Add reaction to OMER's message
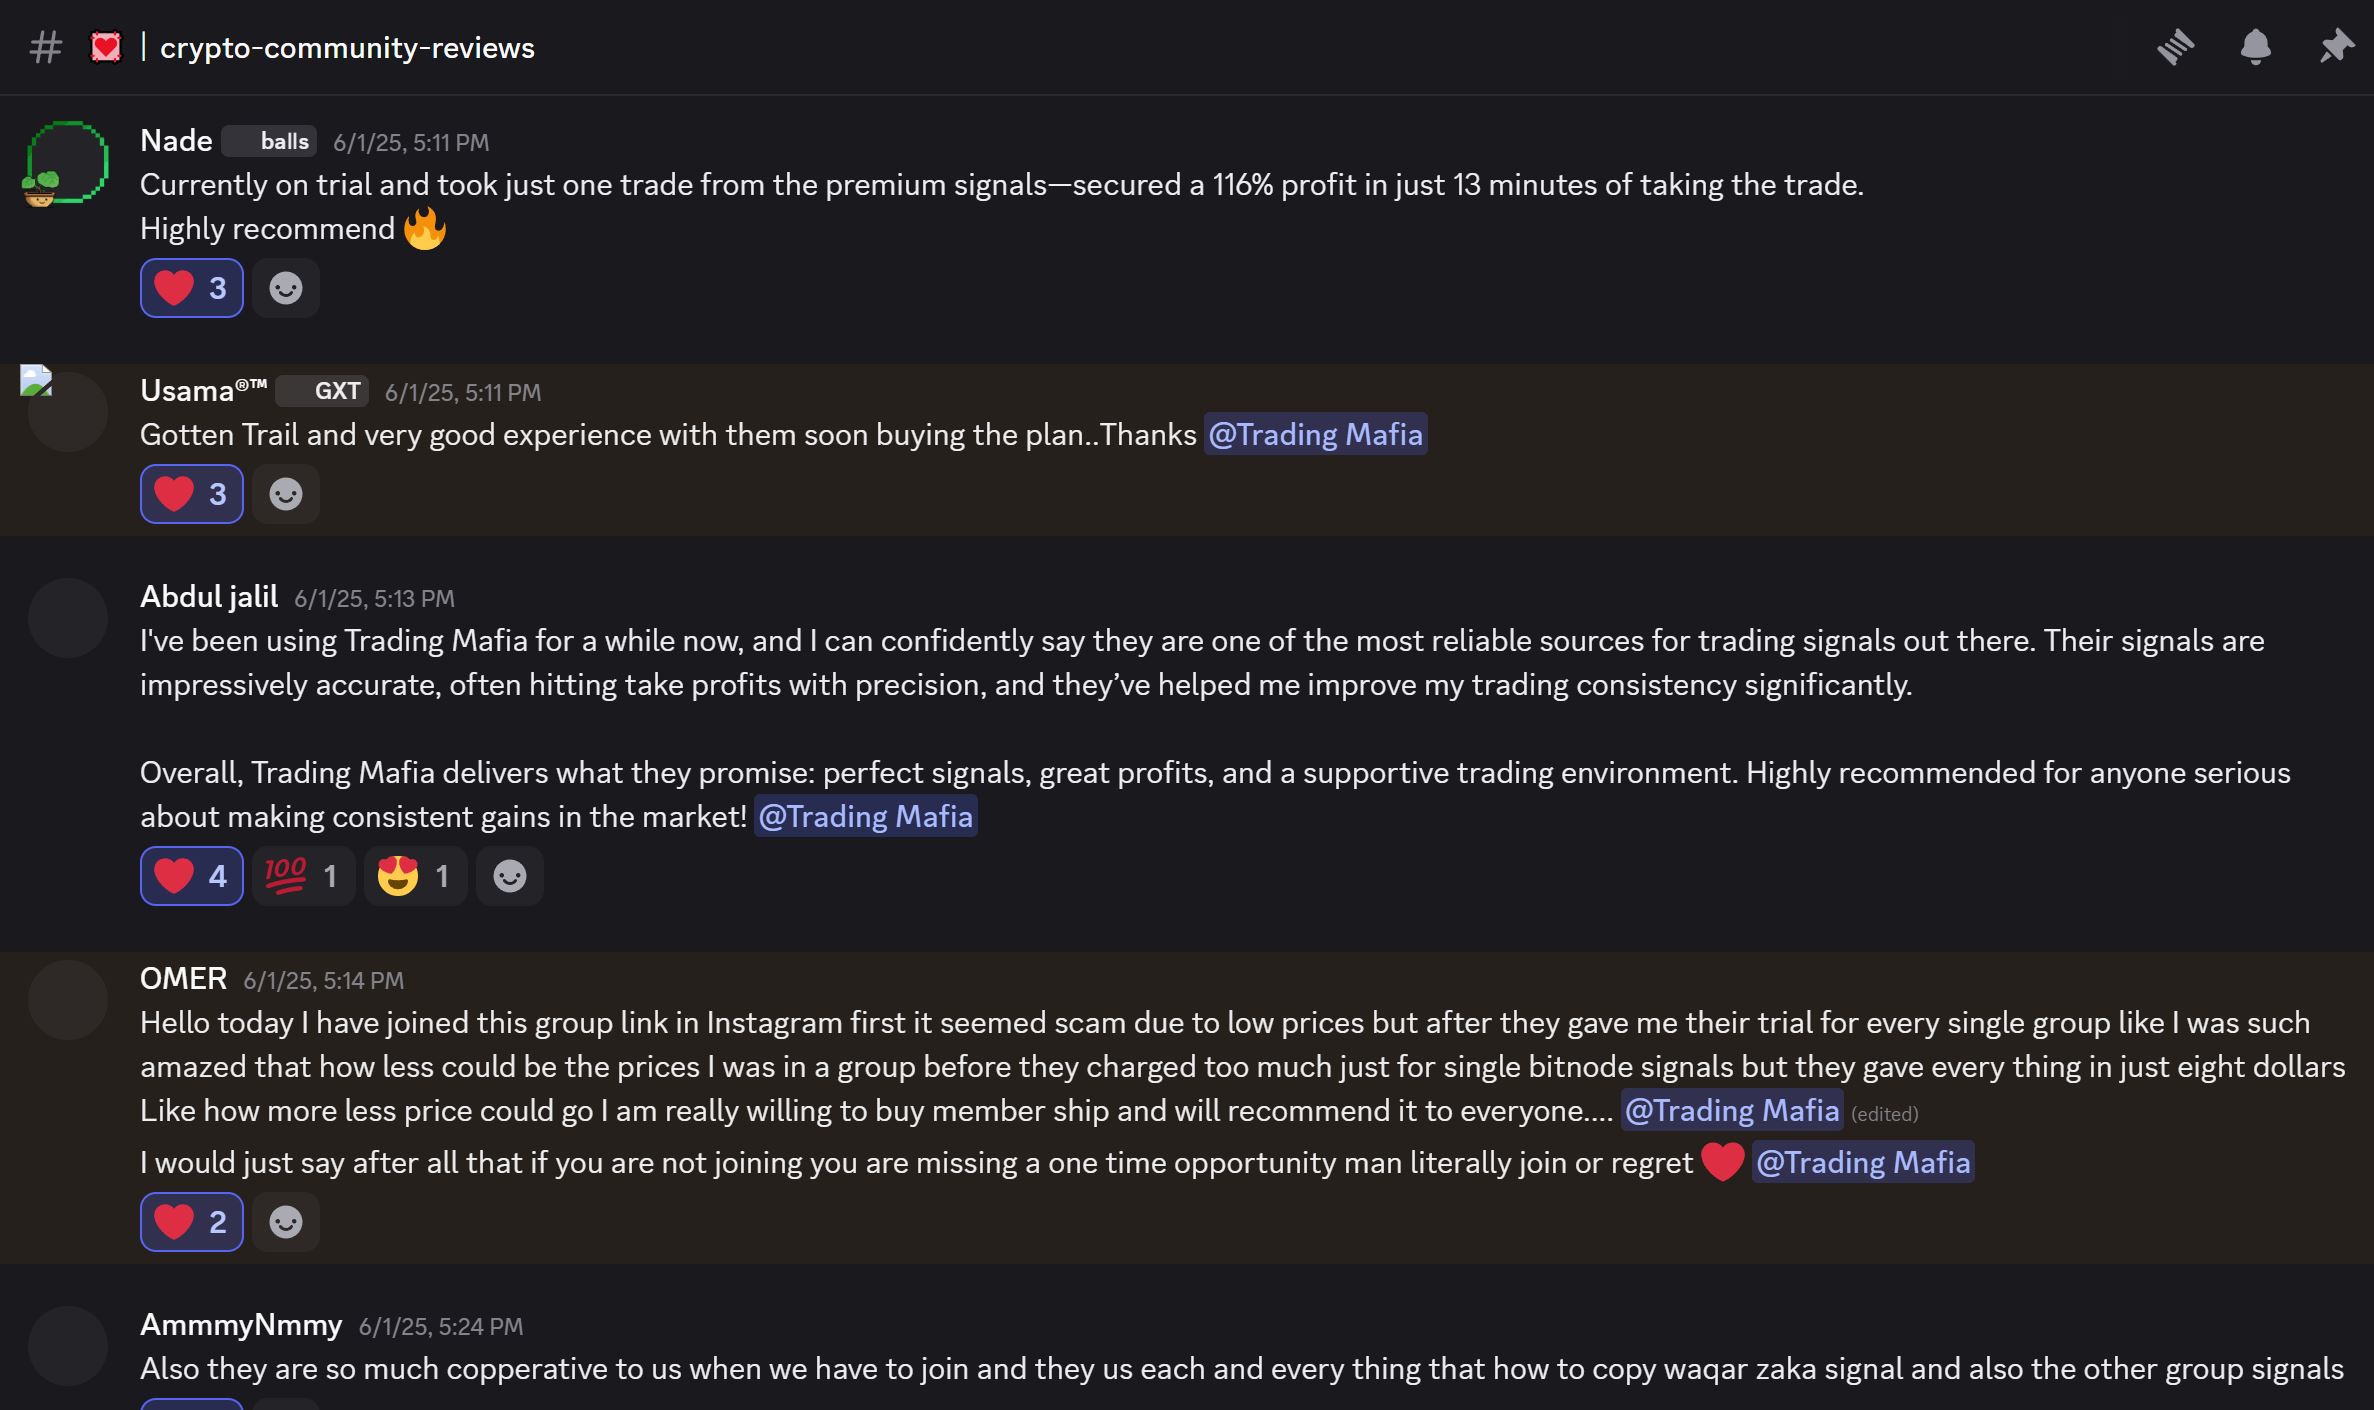Image resolution: width=2374 pixels, height=1410 pixels. coord(286,1222)
